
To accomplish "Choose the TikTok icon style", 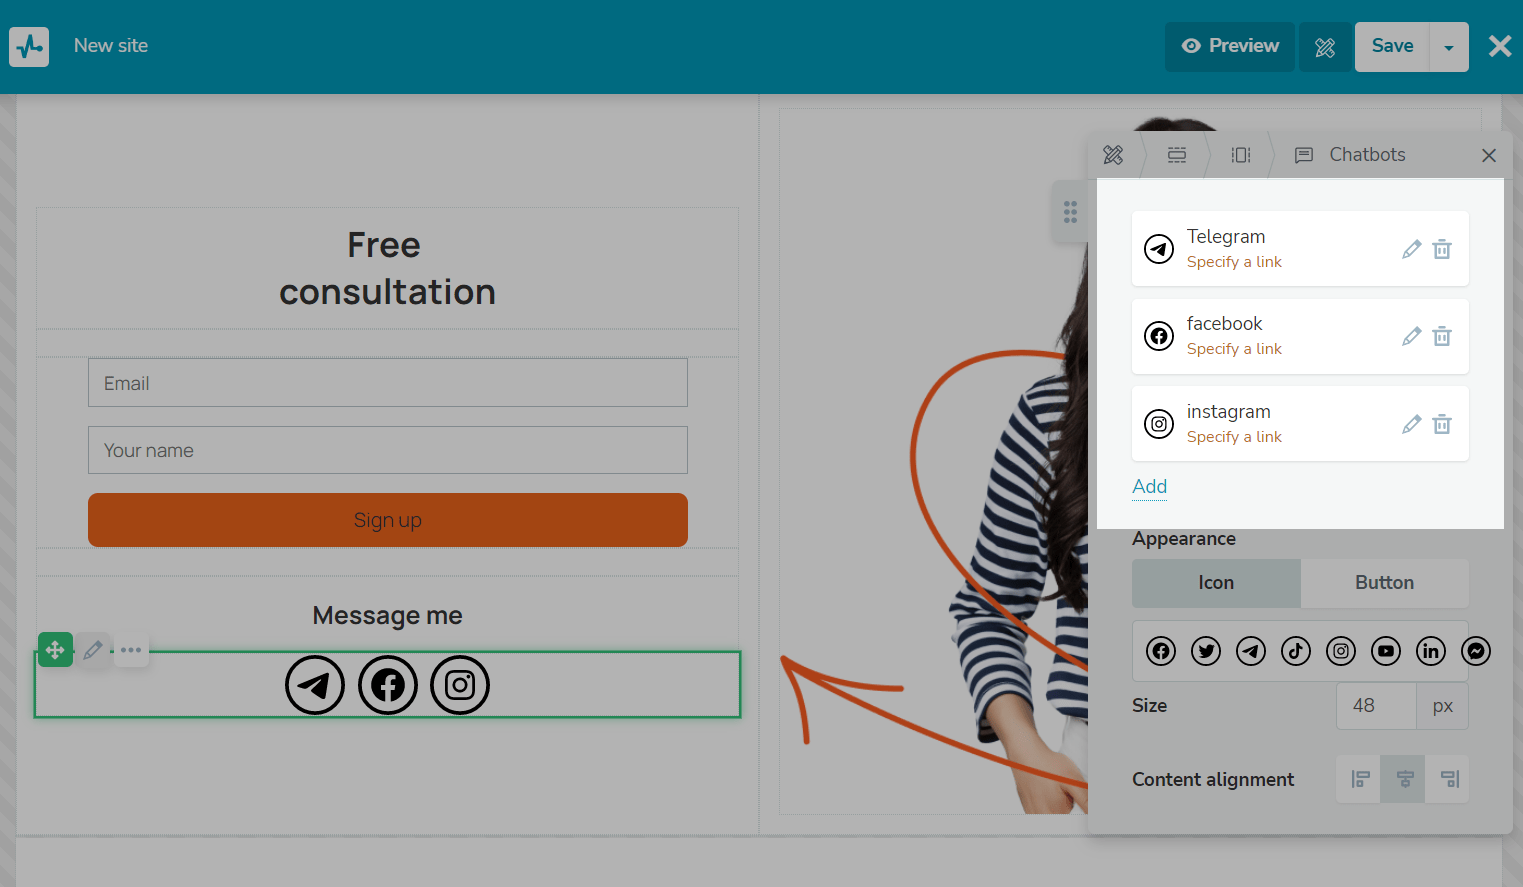I will (x=1296, y=651).
